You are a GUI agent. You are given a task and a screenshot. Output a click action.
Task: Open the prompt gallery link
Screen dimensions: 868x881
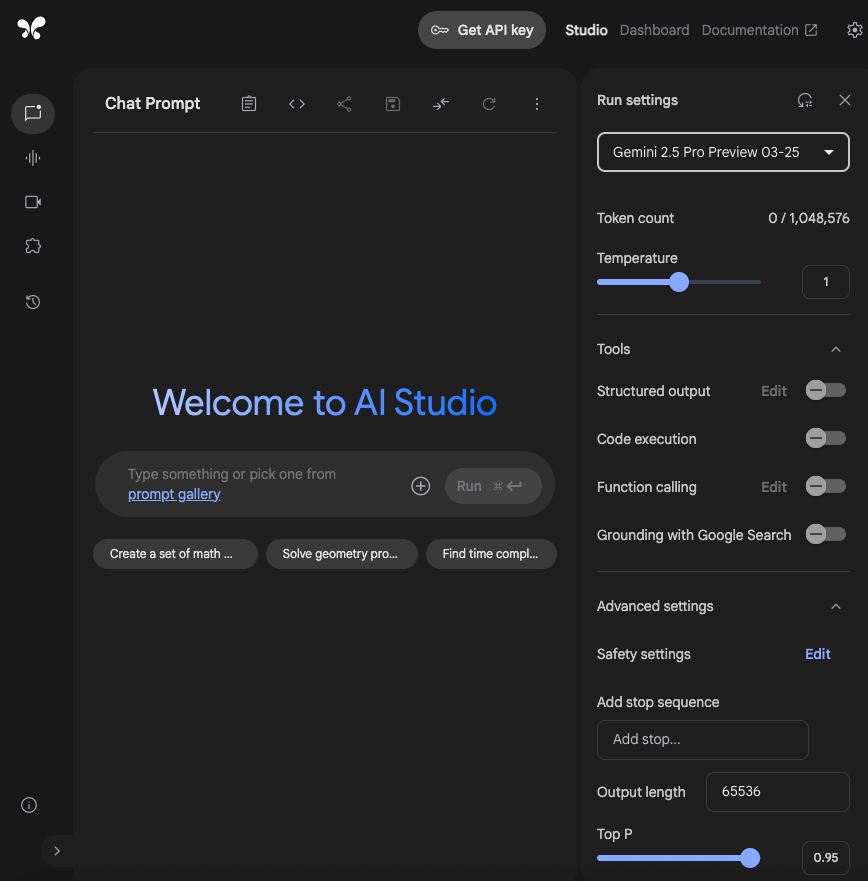[x=174, y=494]
